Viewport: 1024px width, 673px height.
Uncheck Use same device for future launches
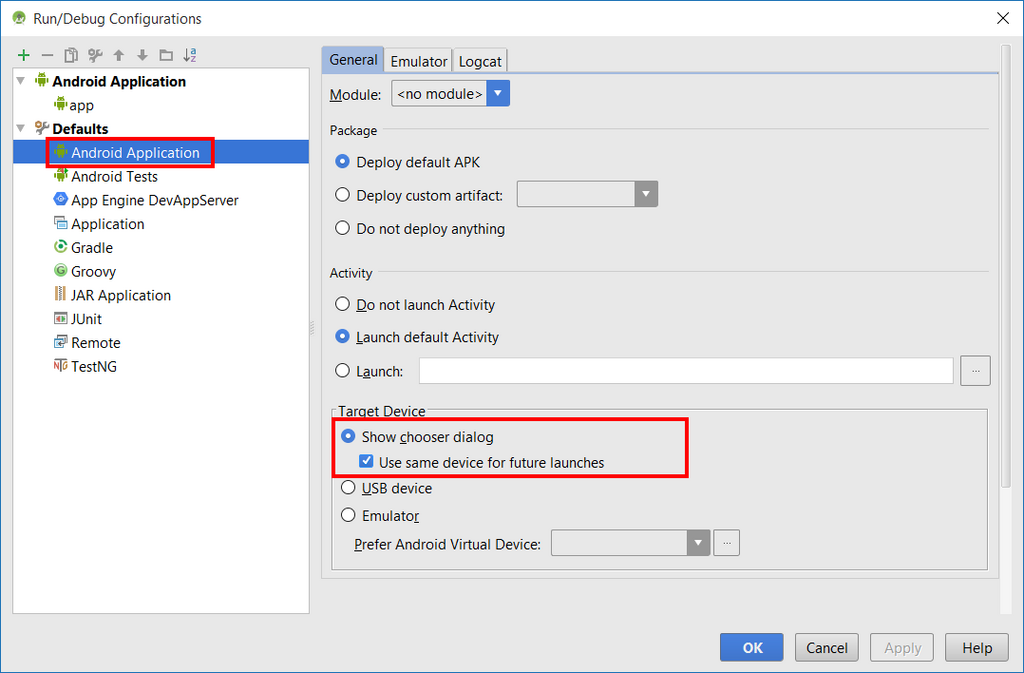coord(366,462)
